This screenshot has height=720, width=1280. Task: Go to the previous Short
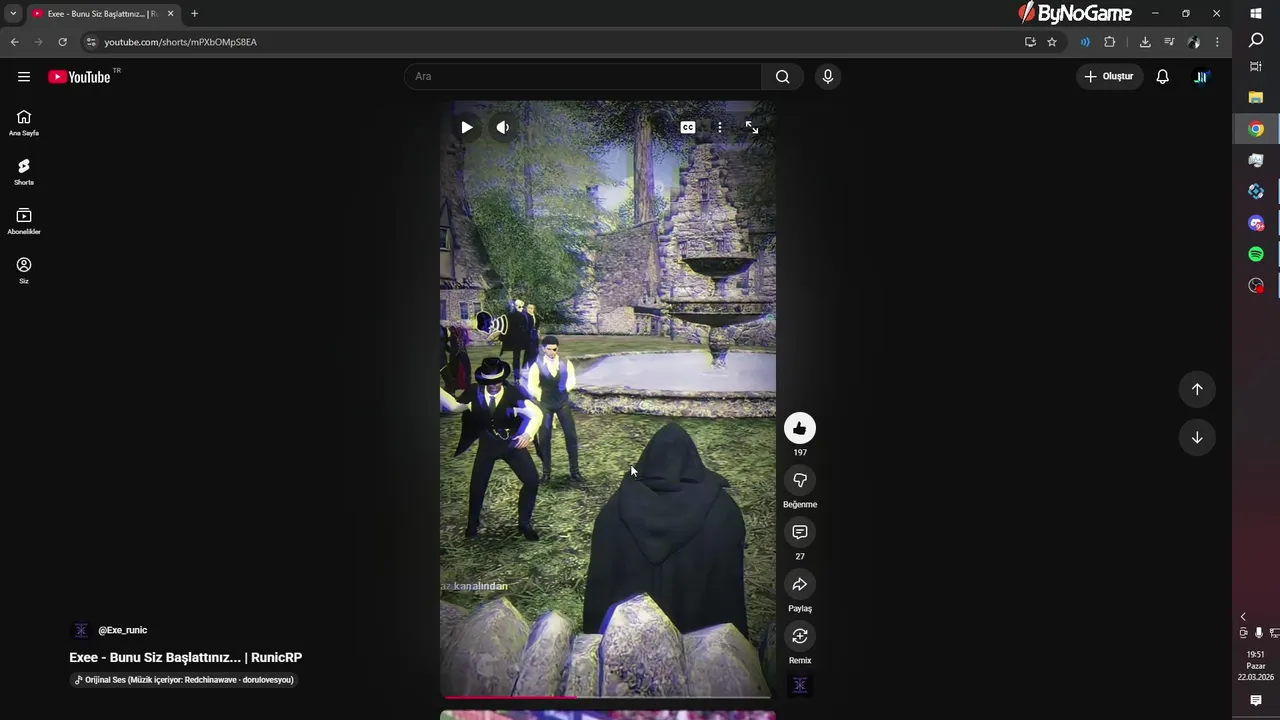tap(1197, 389)
